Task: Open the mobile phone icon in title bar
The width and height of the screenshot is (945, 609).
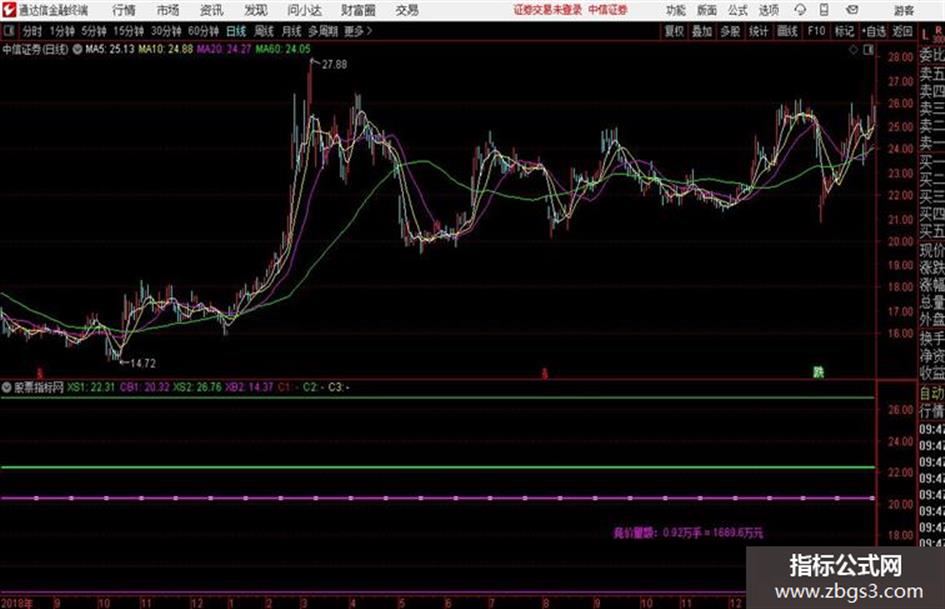Action: [824, 10]
